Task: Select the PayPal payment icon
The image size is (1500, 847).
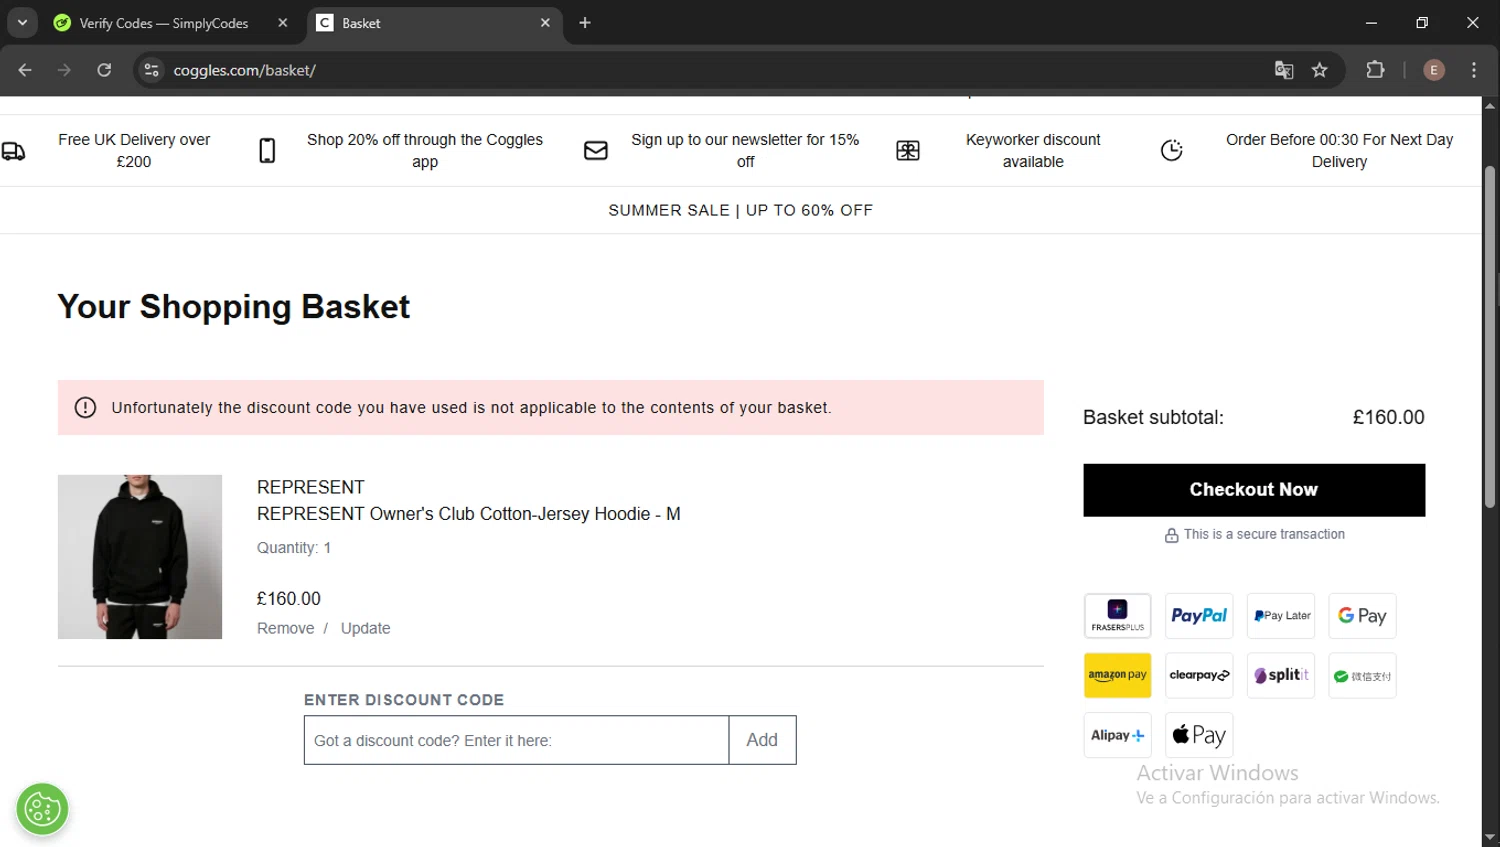Action: 1199,616
